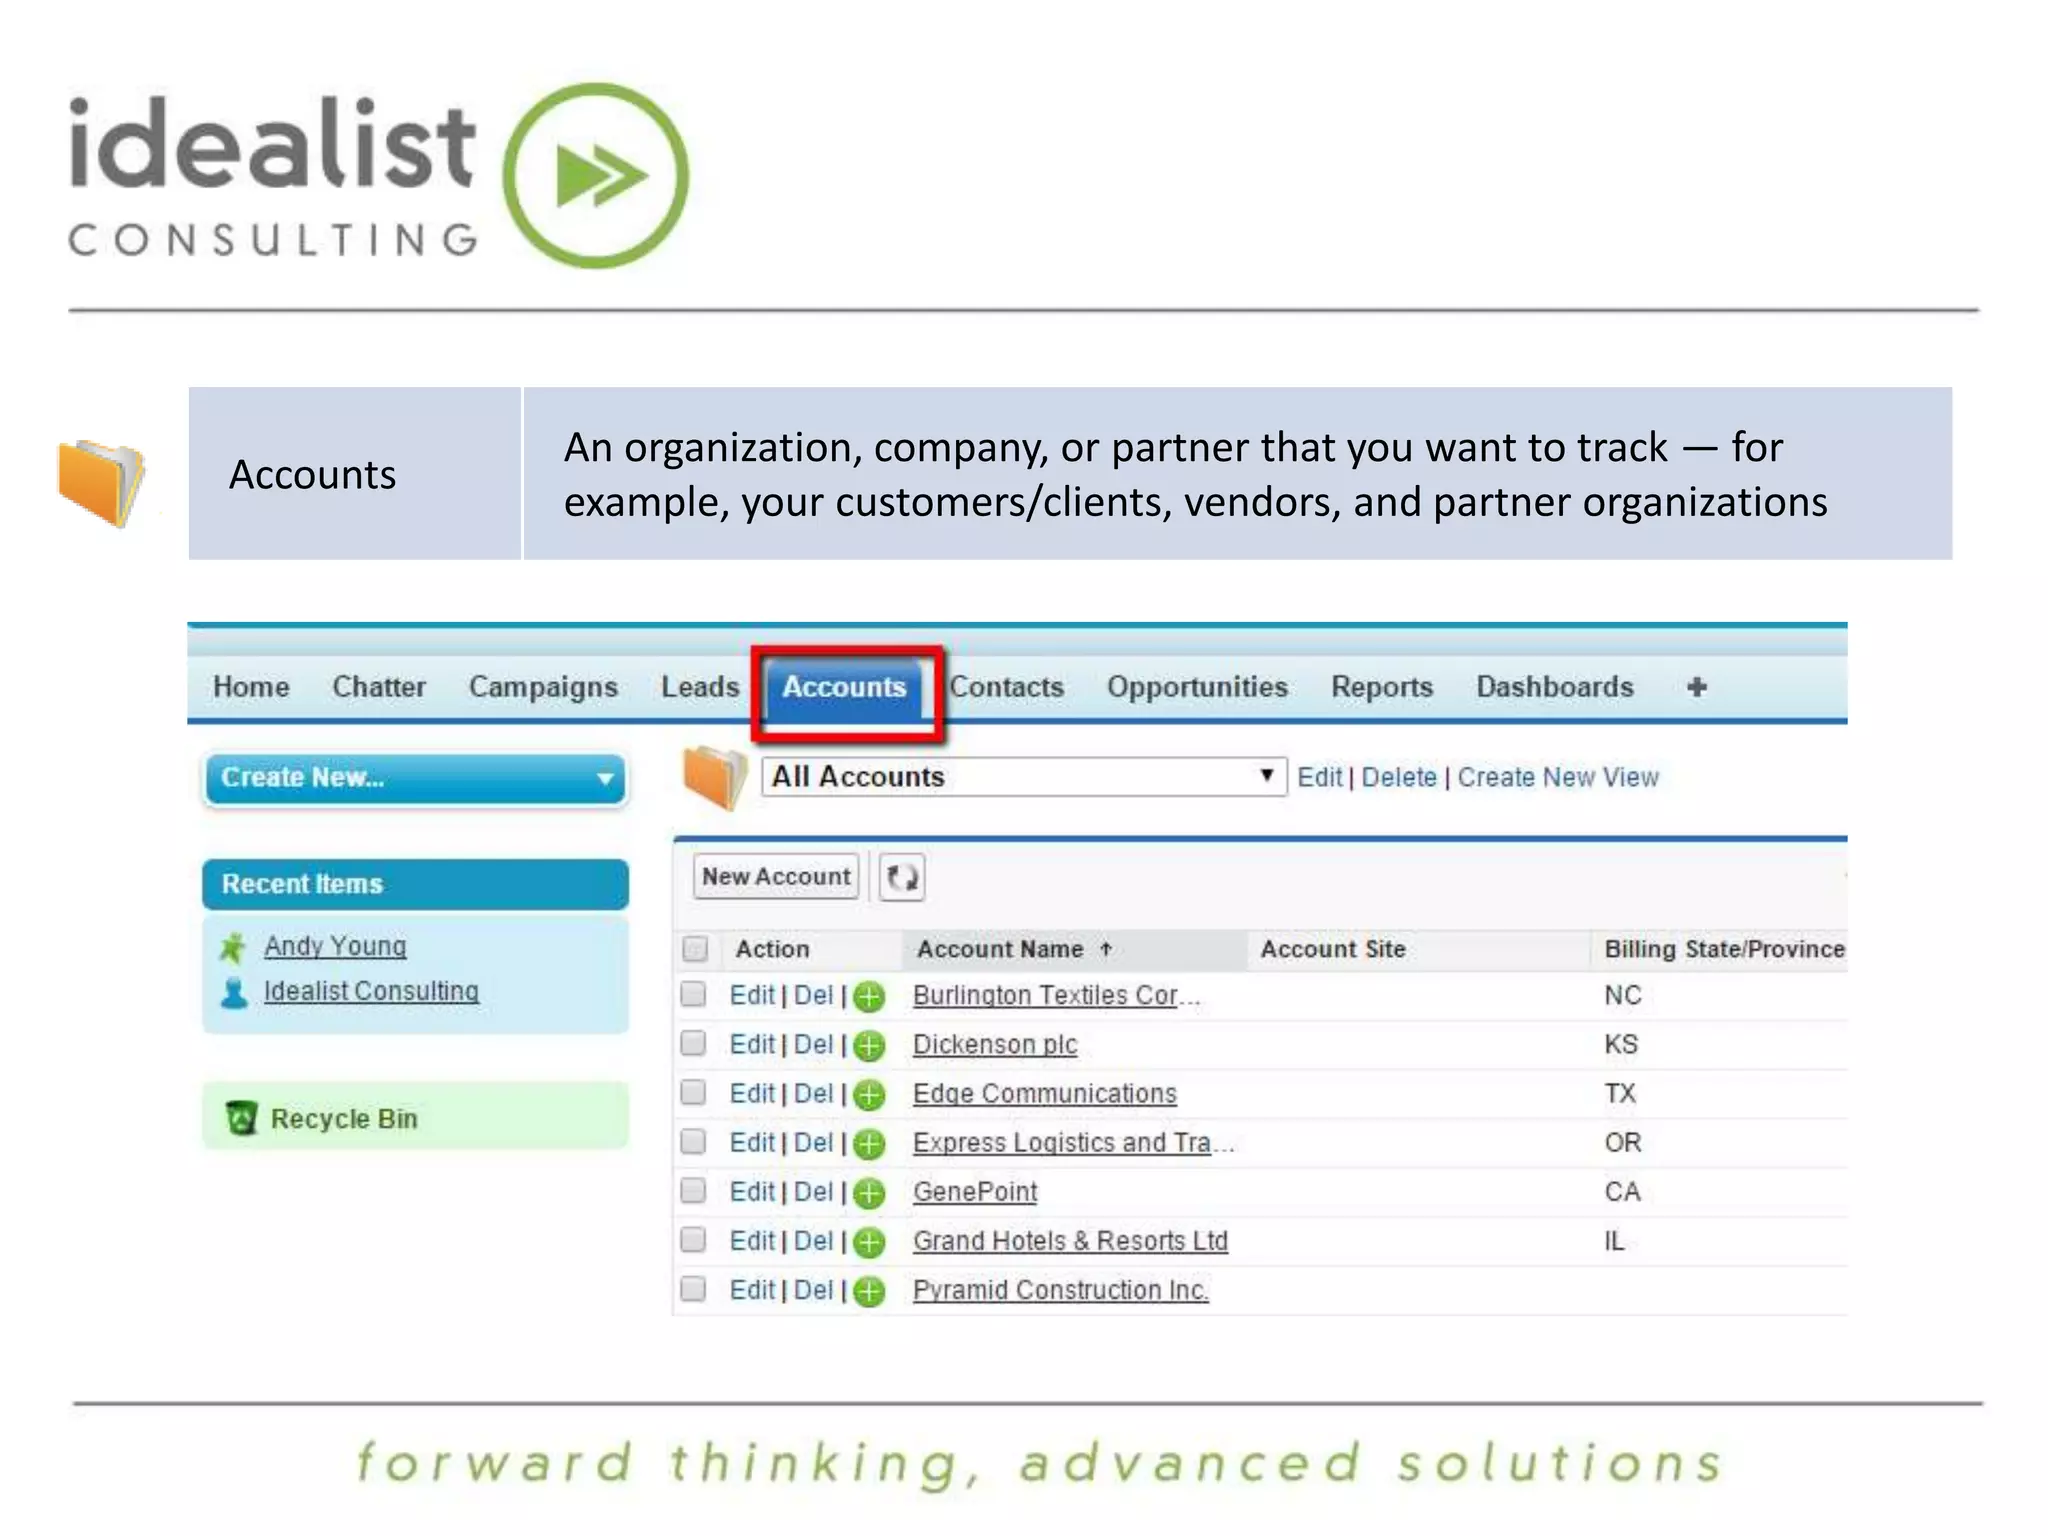Viewport: 2048px width, 1536px height.
Task: Click the NC billing state cell
Action: pos(1623,996)
